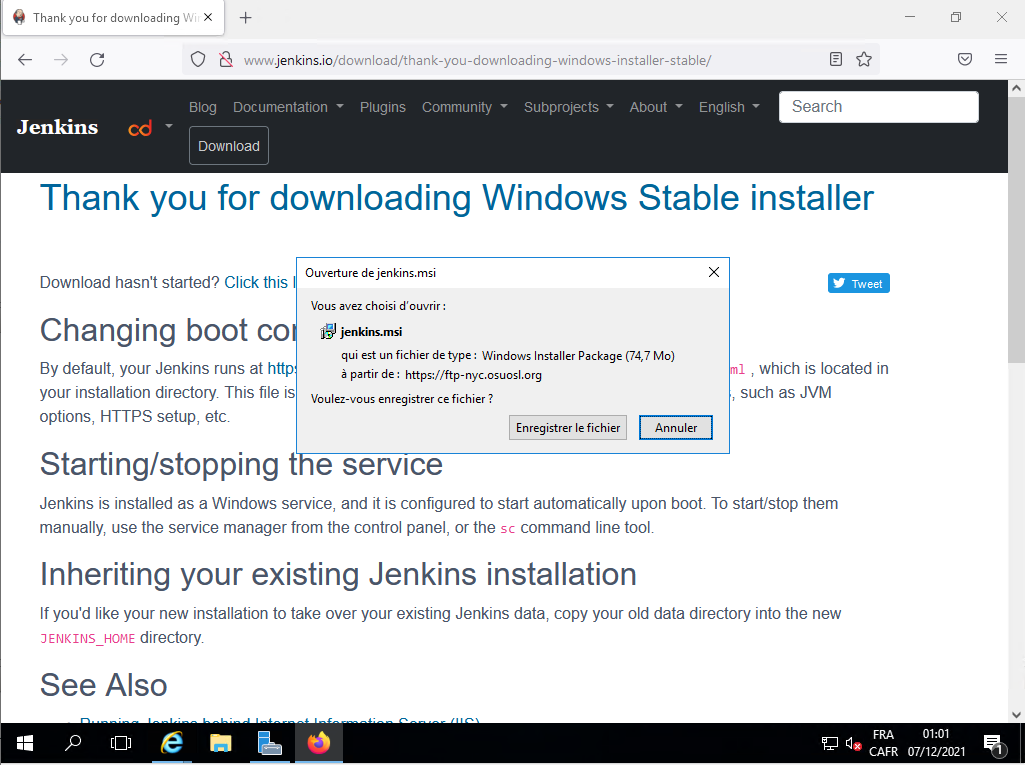Open the notification center icon
The width and height of the screenshot is (1025, 765).
(x=994, y=743)
